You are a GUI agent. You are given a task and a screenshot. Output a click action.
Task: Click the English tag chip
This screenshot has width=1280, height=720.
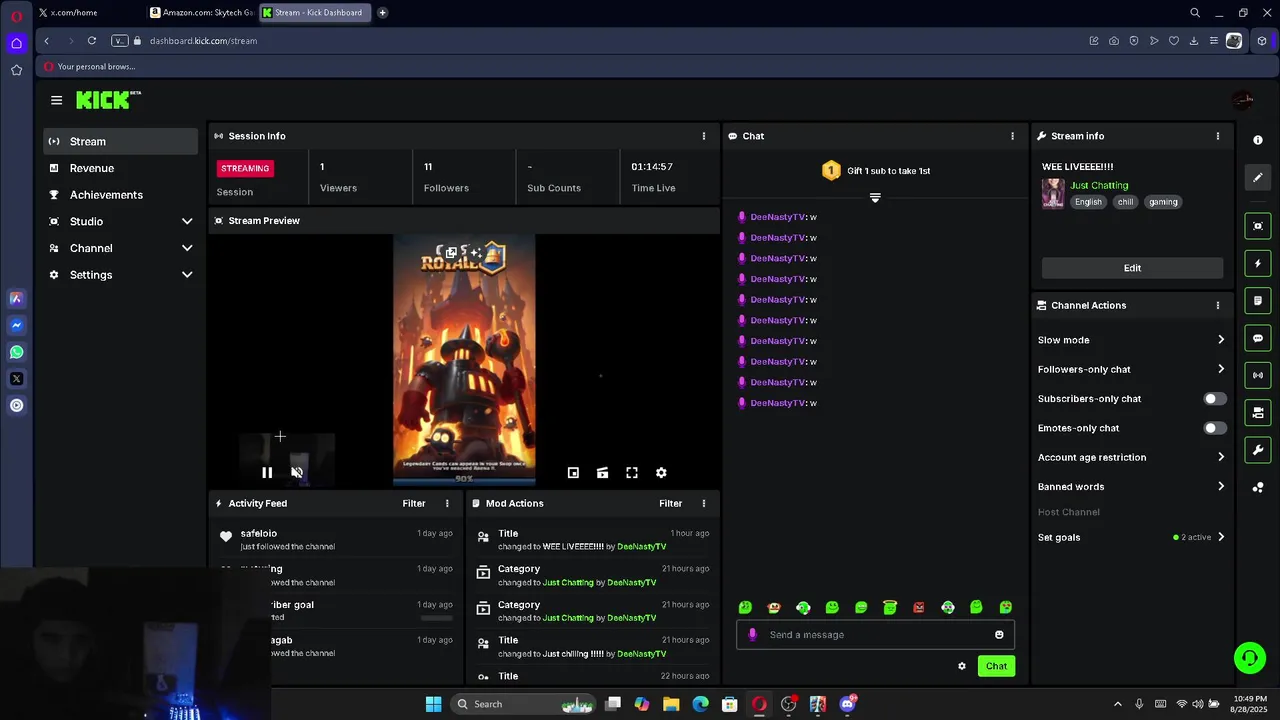click(1088, 202)
